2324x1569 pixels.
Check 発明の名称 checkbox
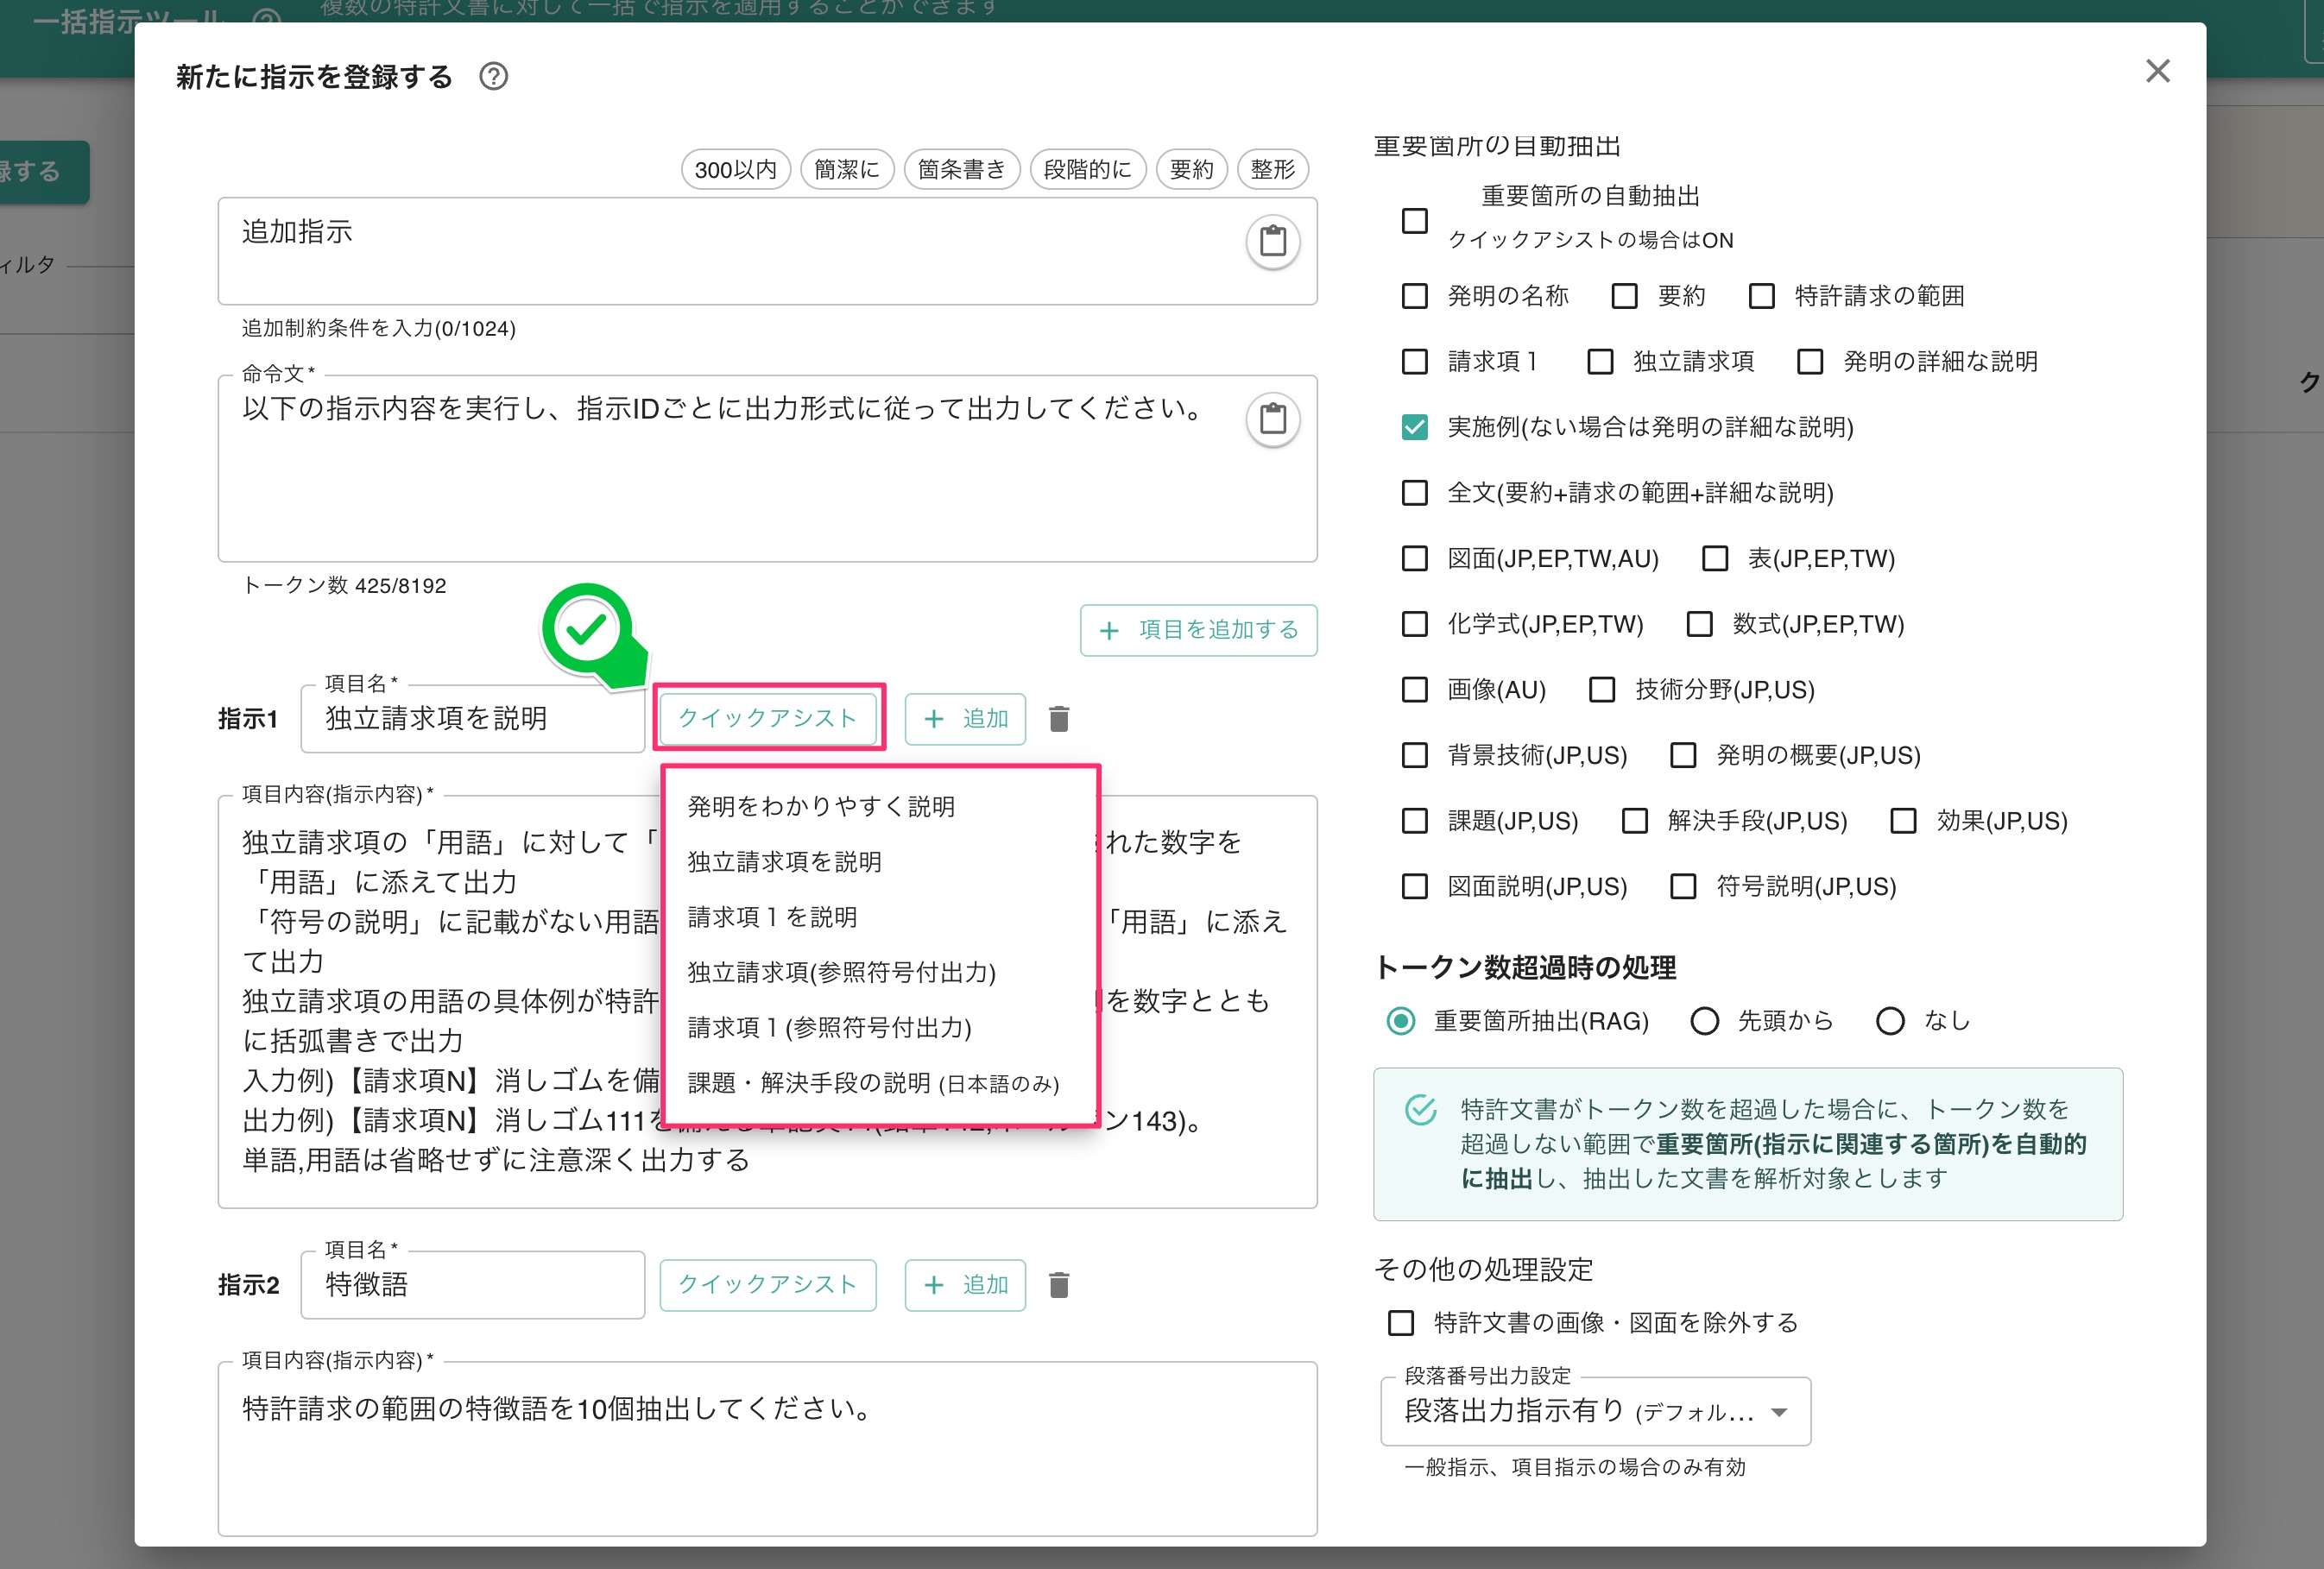1414,296
